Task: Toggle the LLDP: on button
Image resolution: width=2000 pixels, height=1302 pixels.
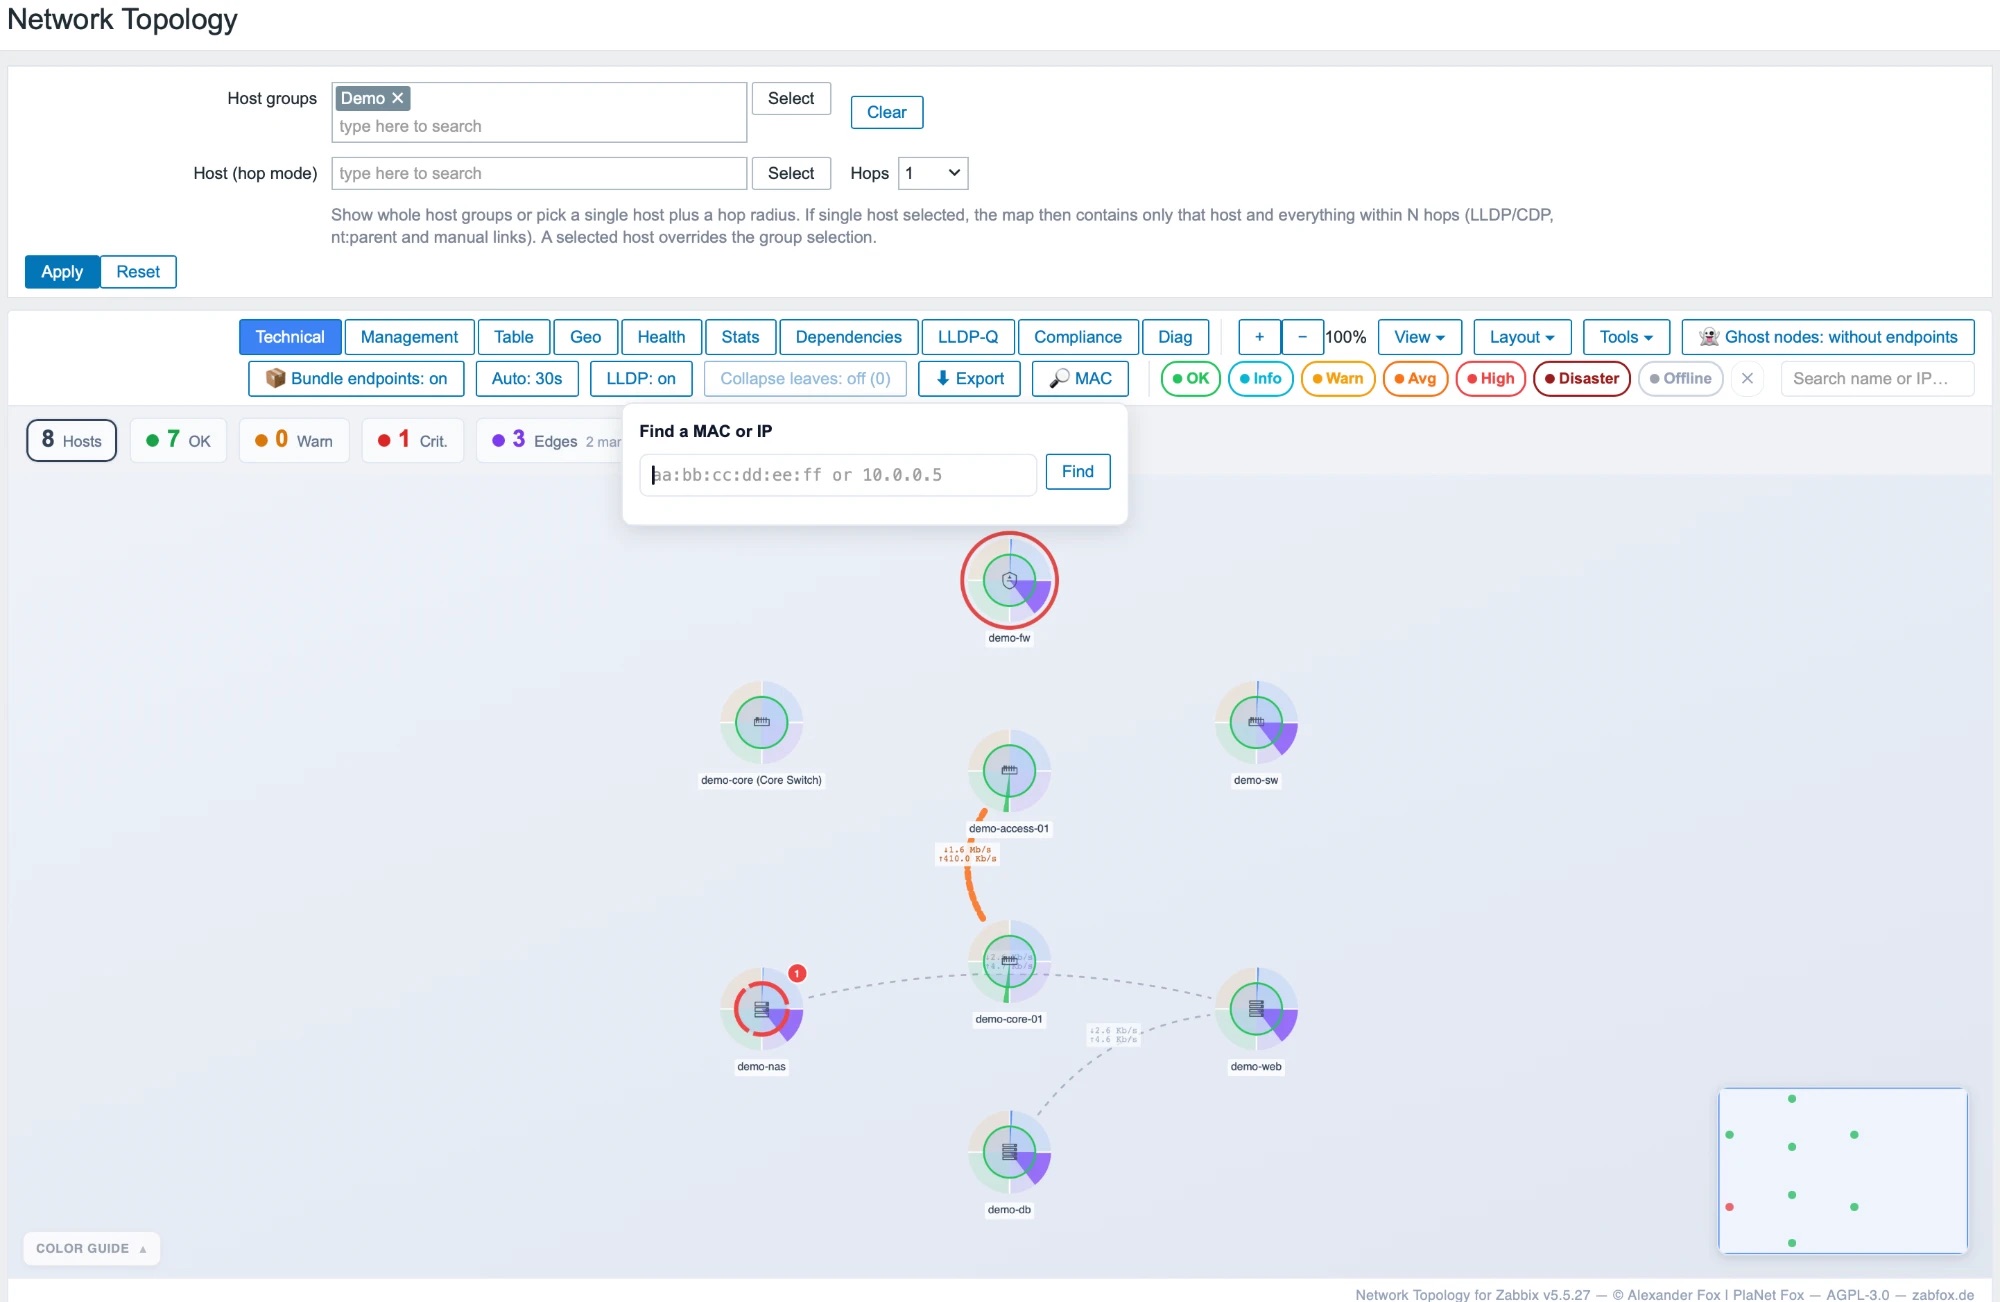Action: 641,379
